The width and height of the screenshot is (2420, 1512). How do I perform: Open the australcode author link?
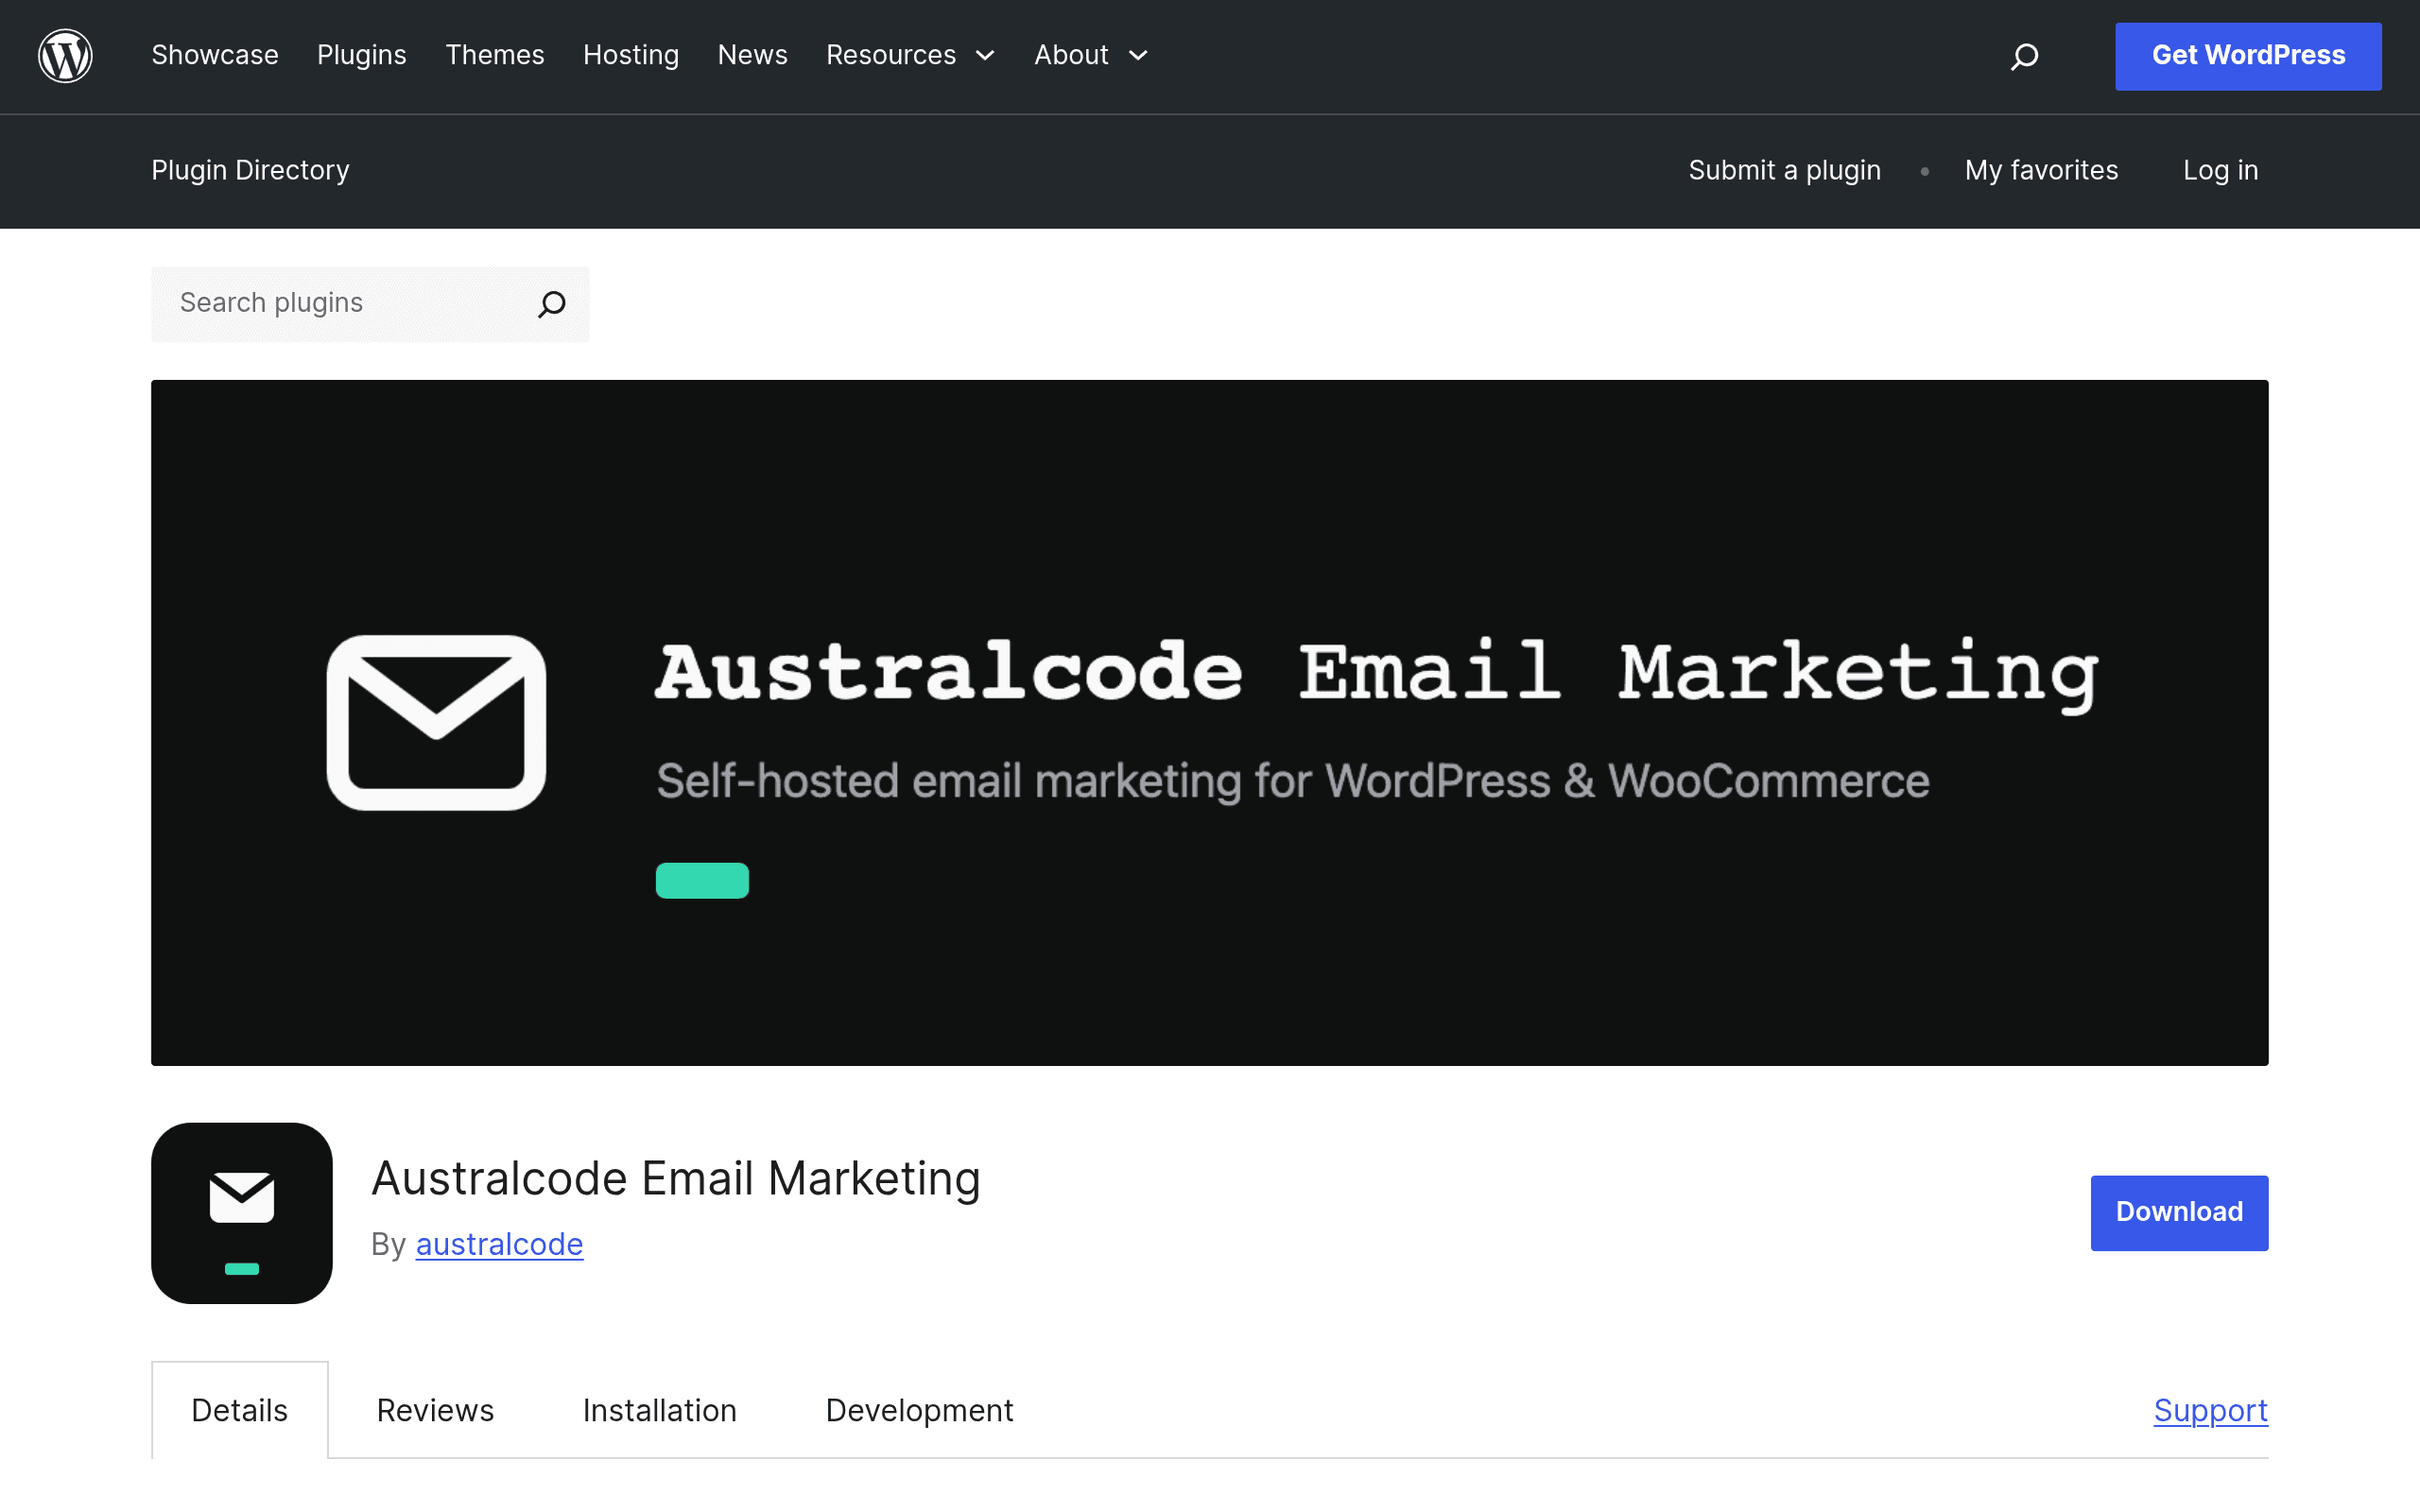[x=499, y=1244]
